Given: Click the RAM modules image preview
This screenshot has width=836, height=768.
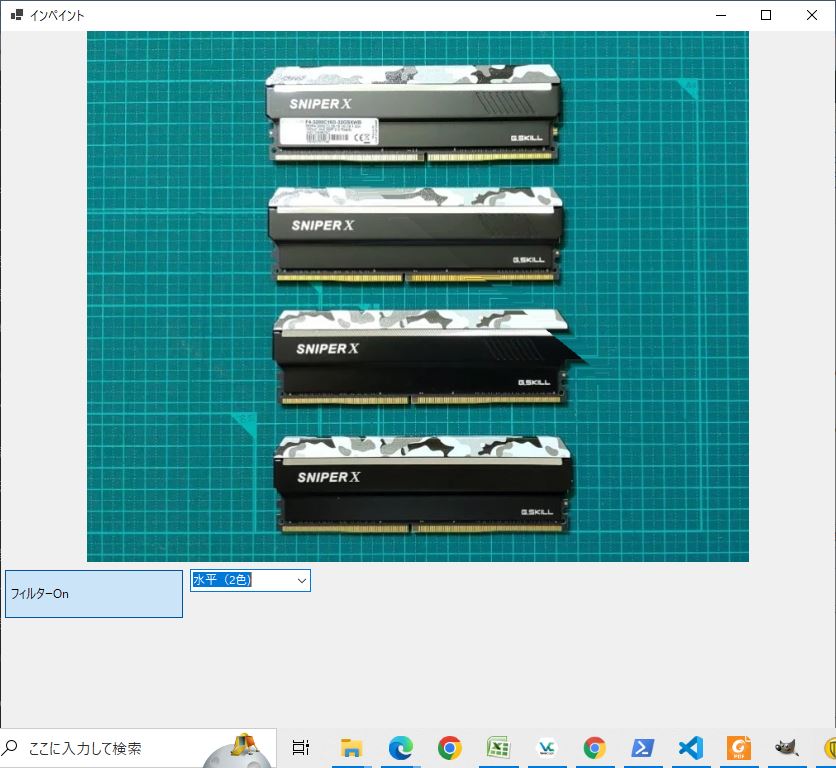Looking at the screenshot, I should 418,296.
